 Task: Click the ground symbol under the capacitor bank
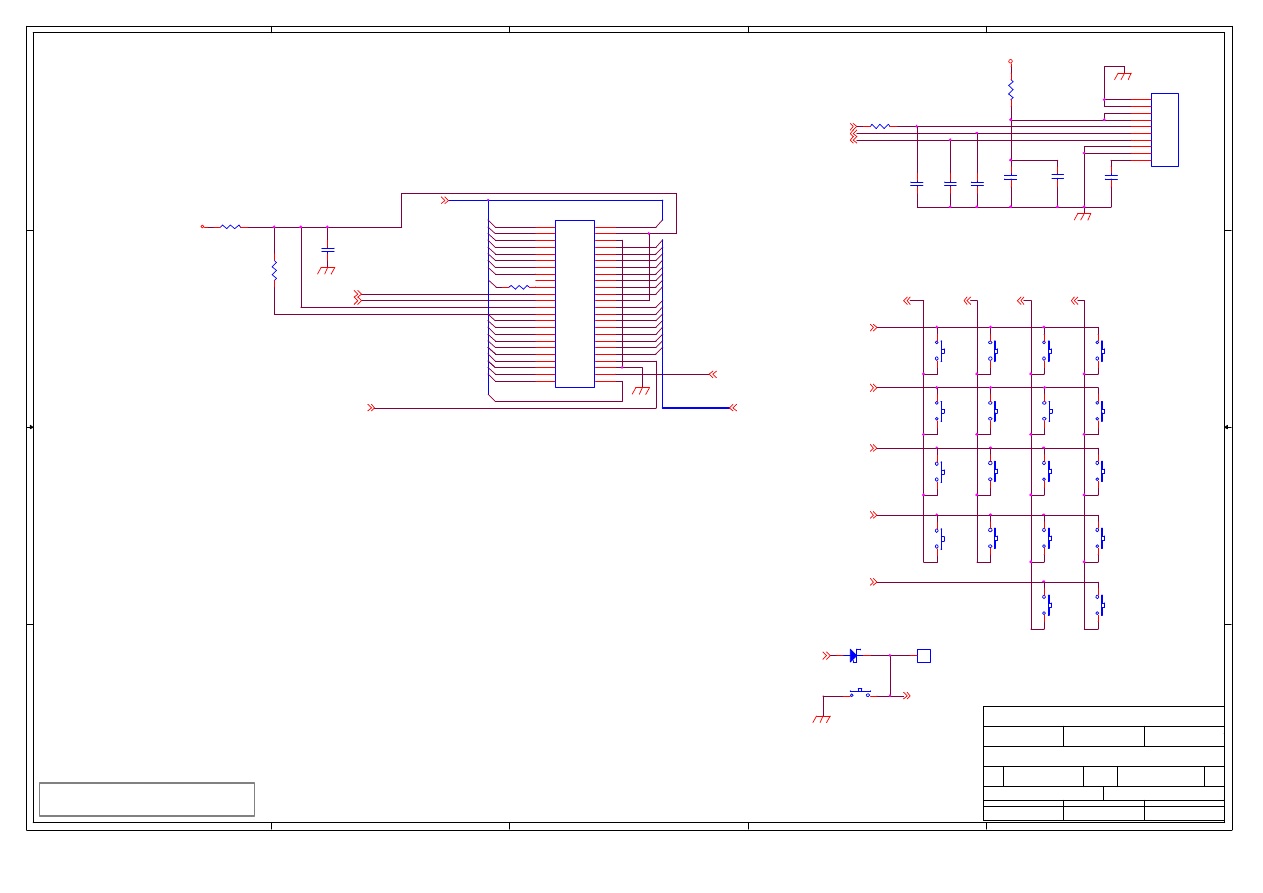coord(1082,215)
